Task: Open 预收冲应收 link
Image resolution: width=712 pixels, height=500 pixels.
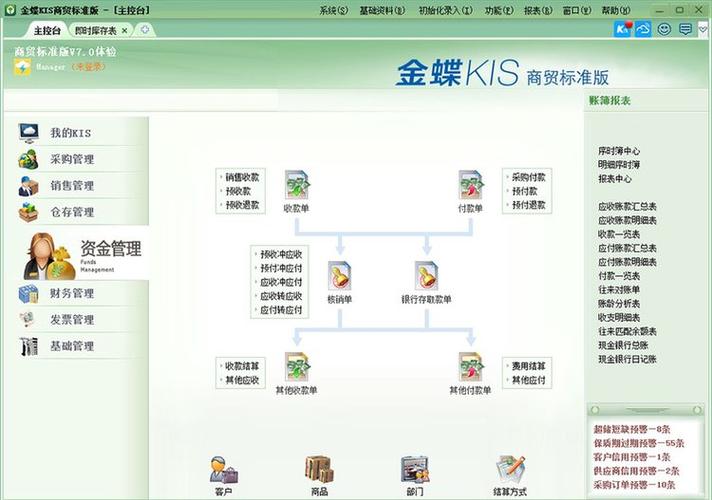Action: coord(281,254)
